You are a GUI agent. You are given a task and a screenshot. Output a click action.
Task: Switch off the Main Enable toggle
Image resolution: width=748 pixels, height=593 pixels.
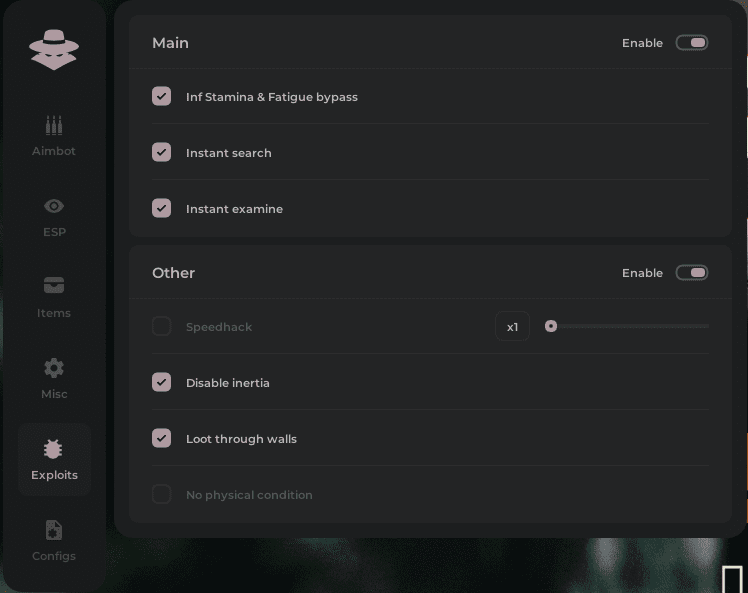point(692,43)
